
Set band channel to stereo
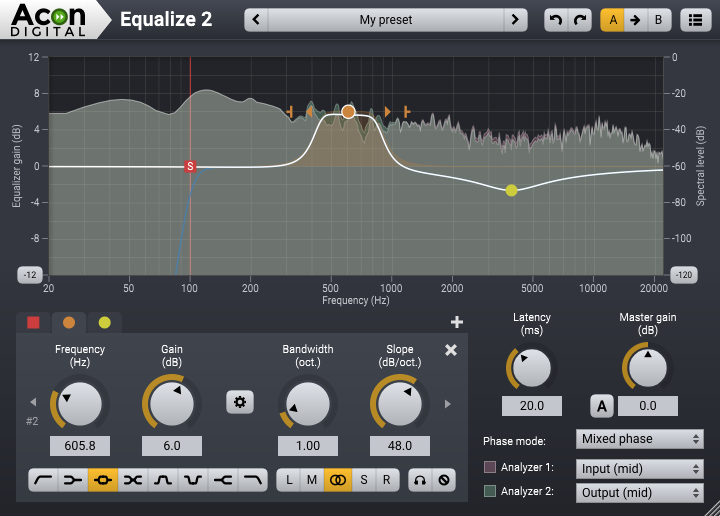[338, 480]
